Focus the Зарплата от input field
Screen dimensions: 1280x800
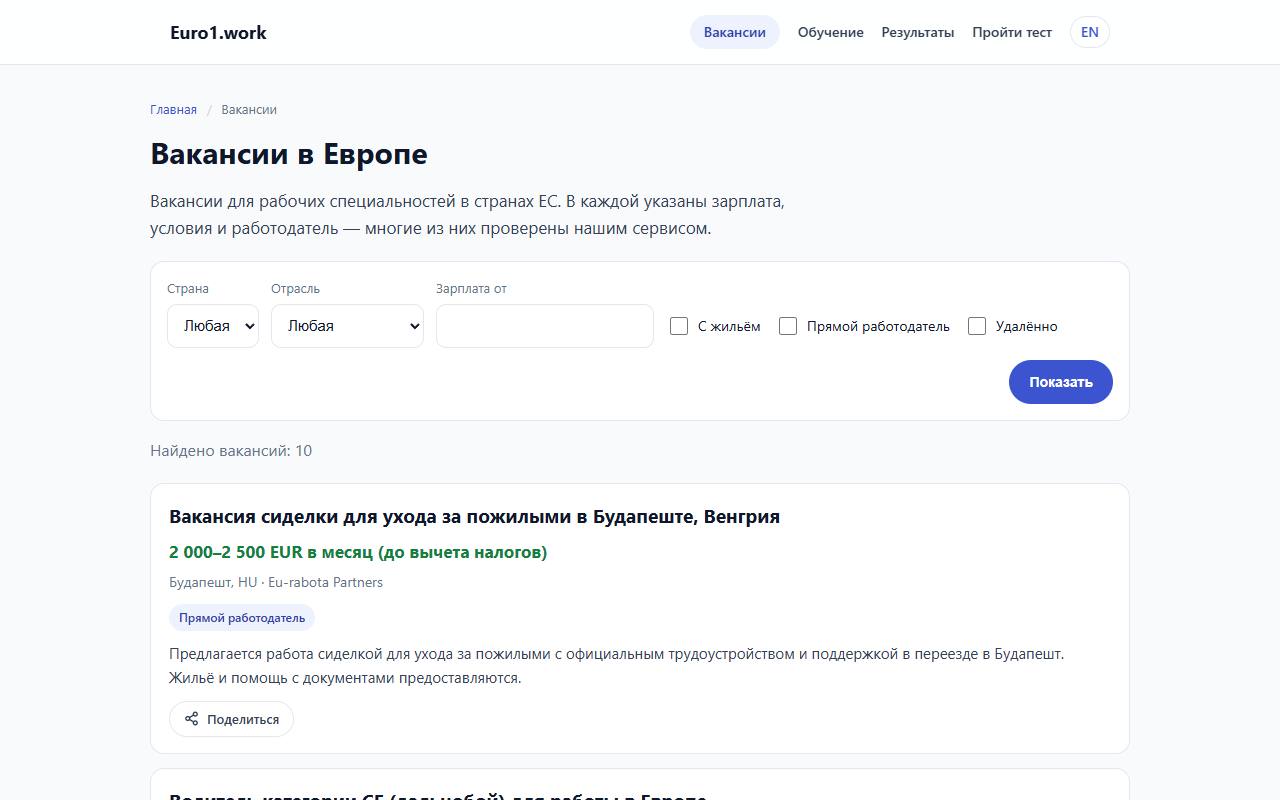tap(545, 326)
